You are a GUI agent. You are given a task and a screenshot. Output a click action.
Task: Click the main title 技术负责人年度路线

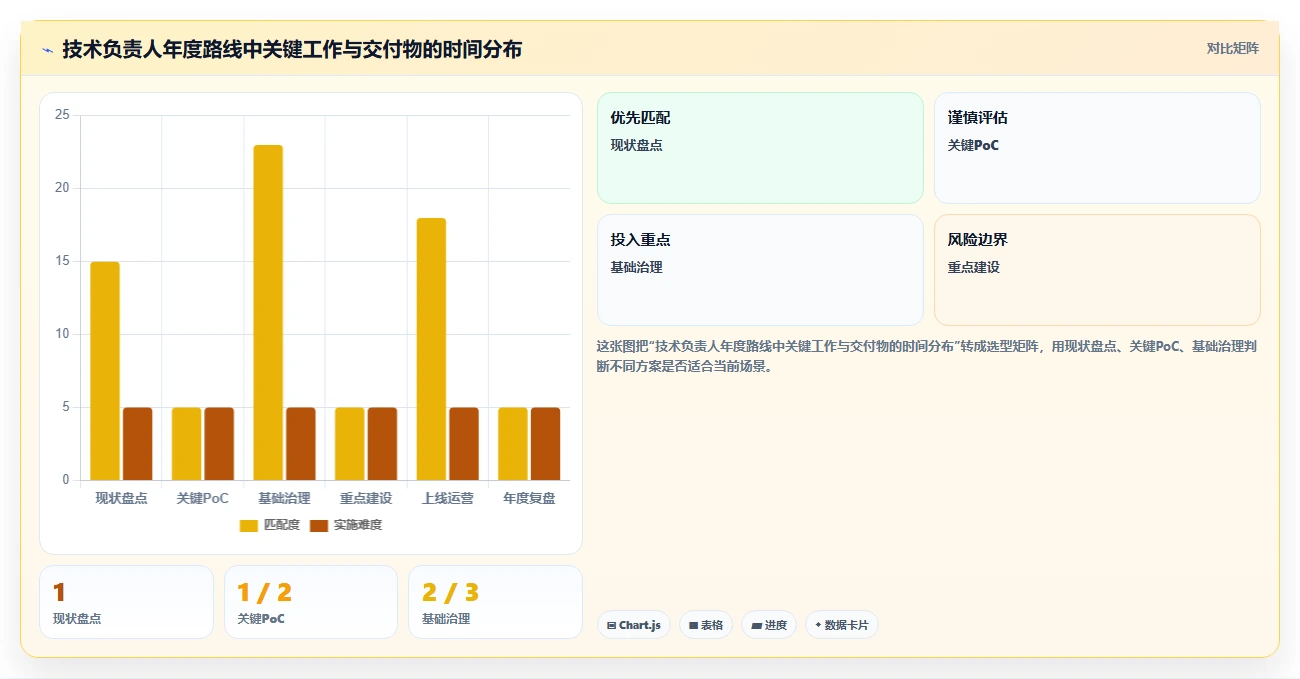(292, 49)
